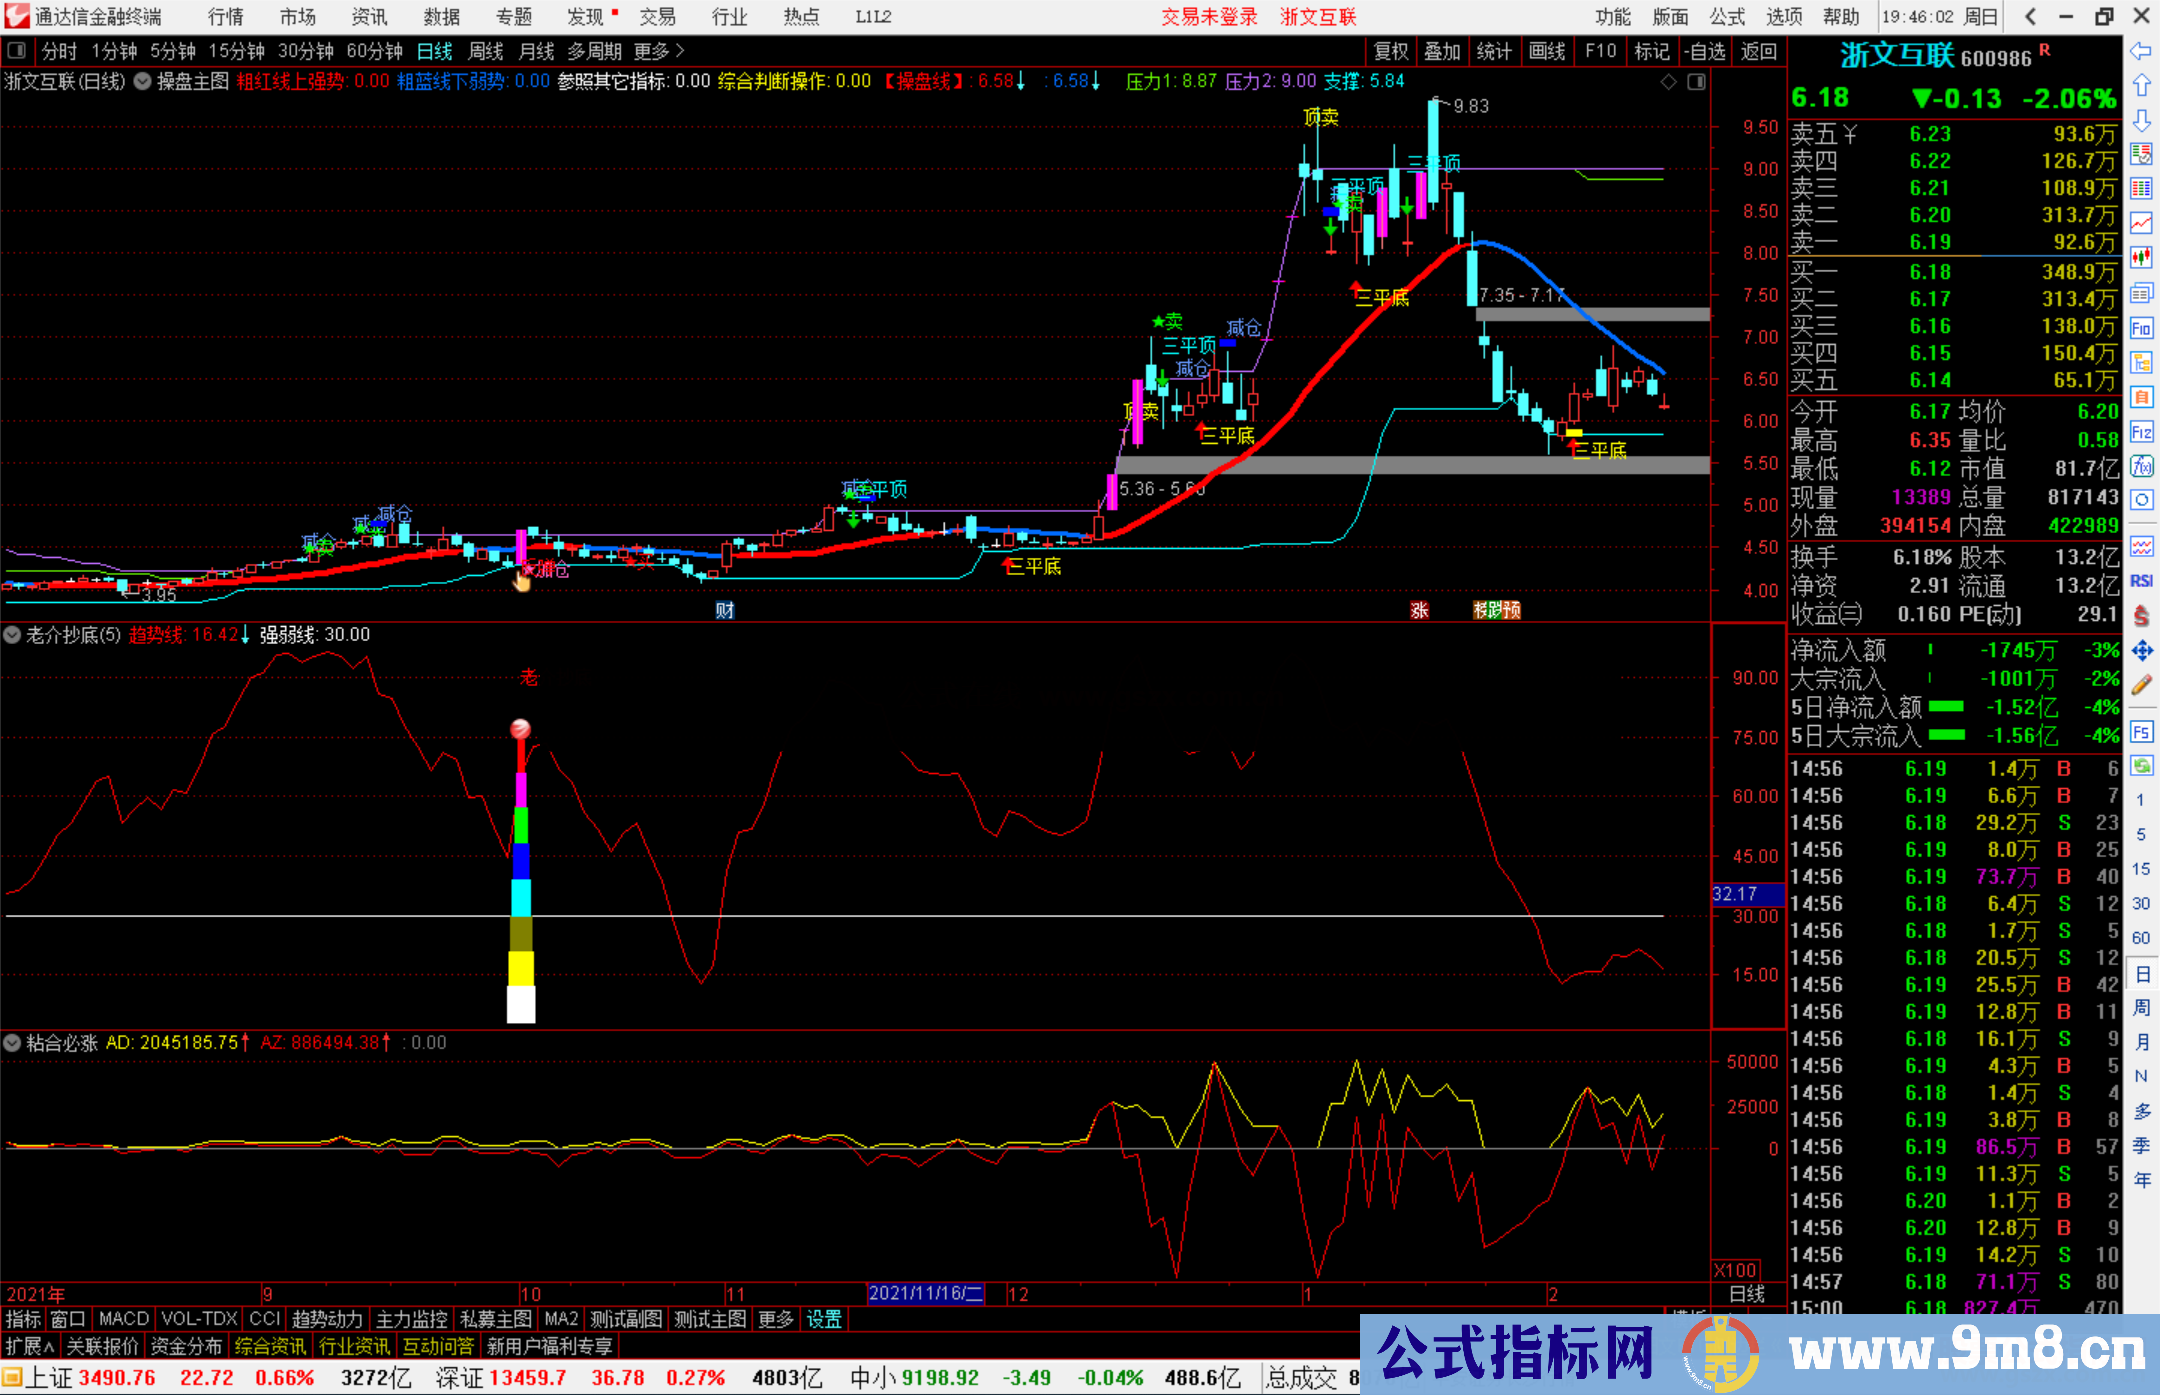2160x1395 pixels.
Task: Click the blue four-way move arrows icon
Action: (x=2141, y=651)
